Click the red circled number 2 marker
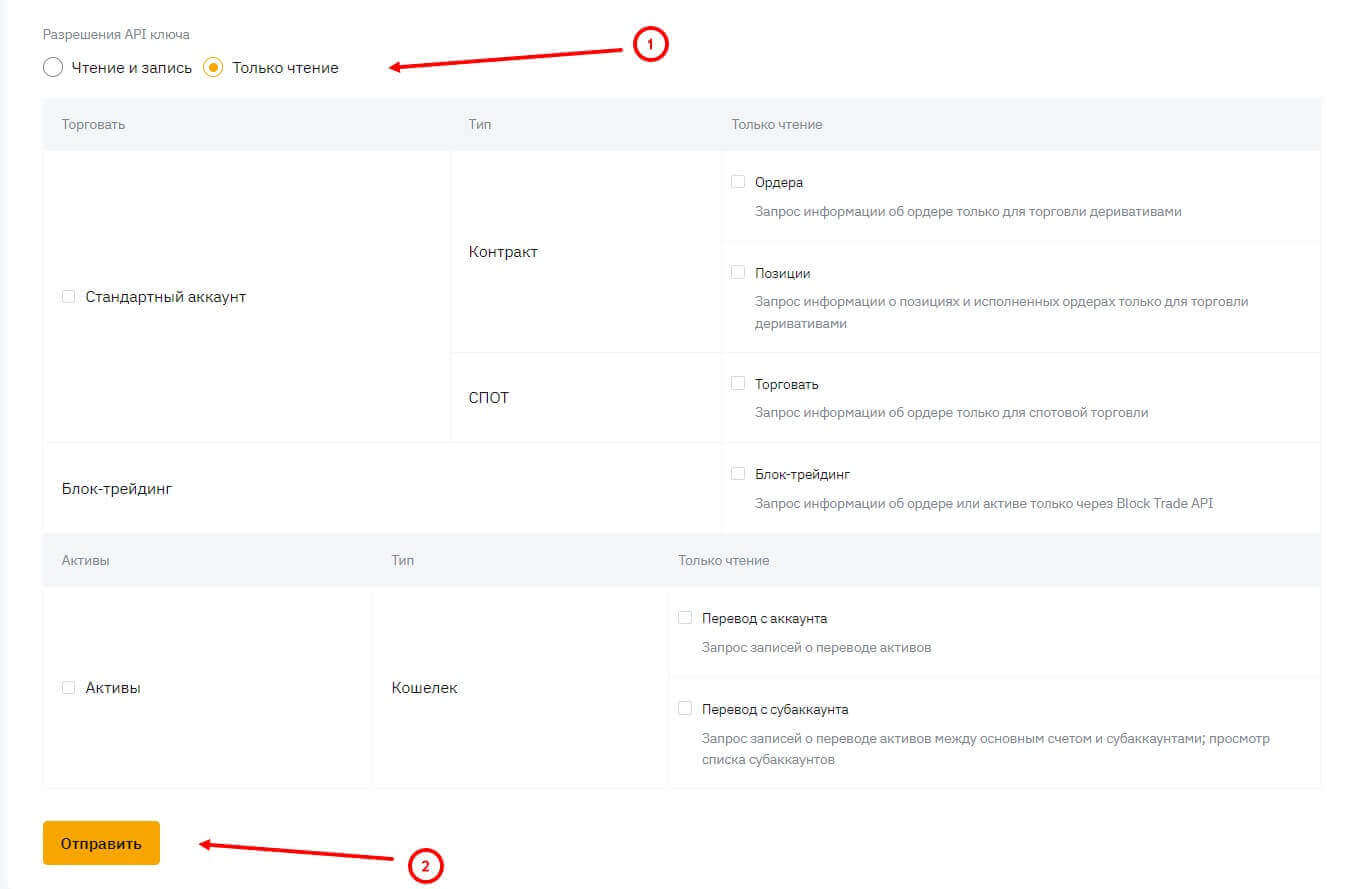This screenshot has height=889, width=1349. pyautogui.click(x=425, y=866)
